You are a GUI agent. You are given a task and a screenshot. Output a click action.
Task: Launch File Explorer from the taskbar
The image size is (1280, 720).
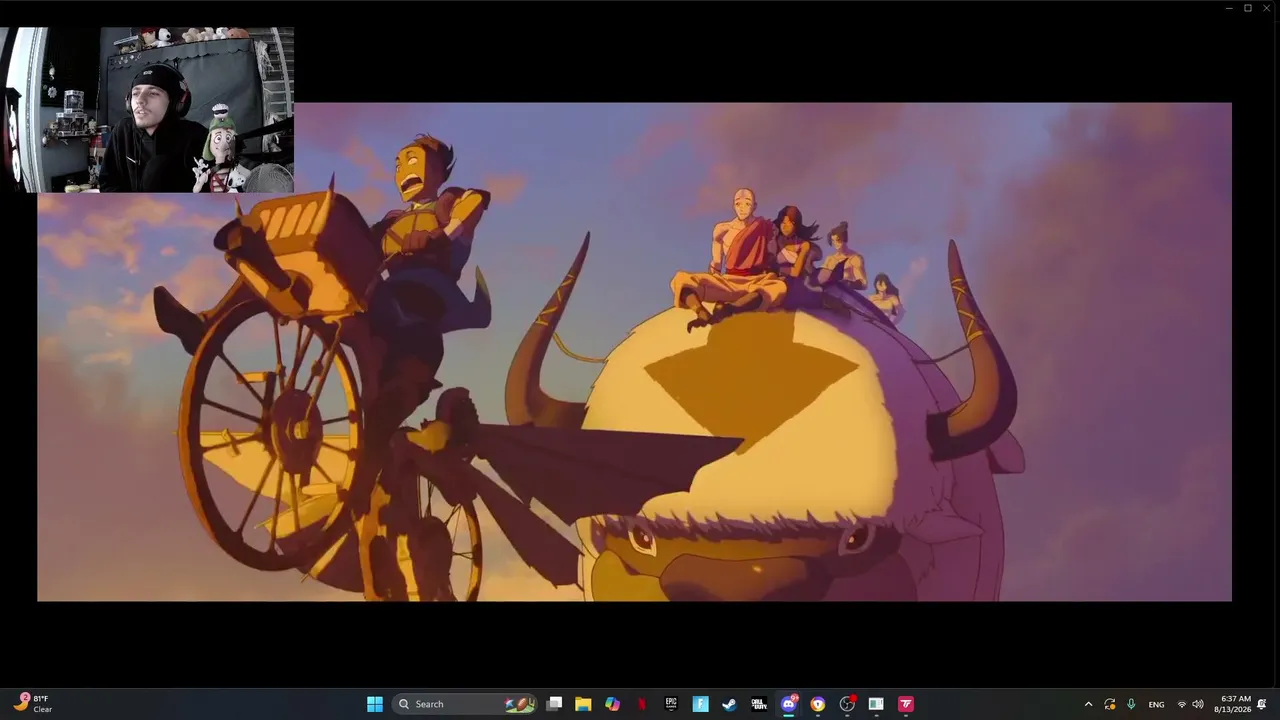583,704
